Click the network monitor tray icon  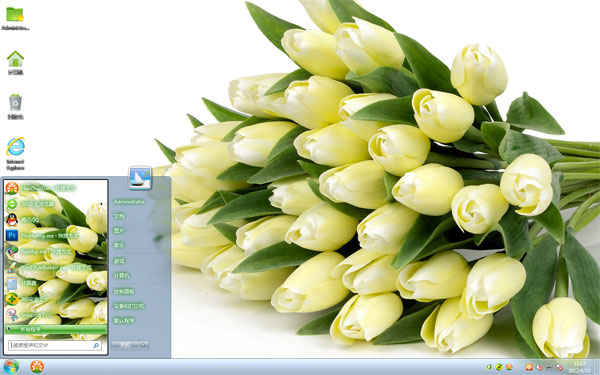point(549,367)
